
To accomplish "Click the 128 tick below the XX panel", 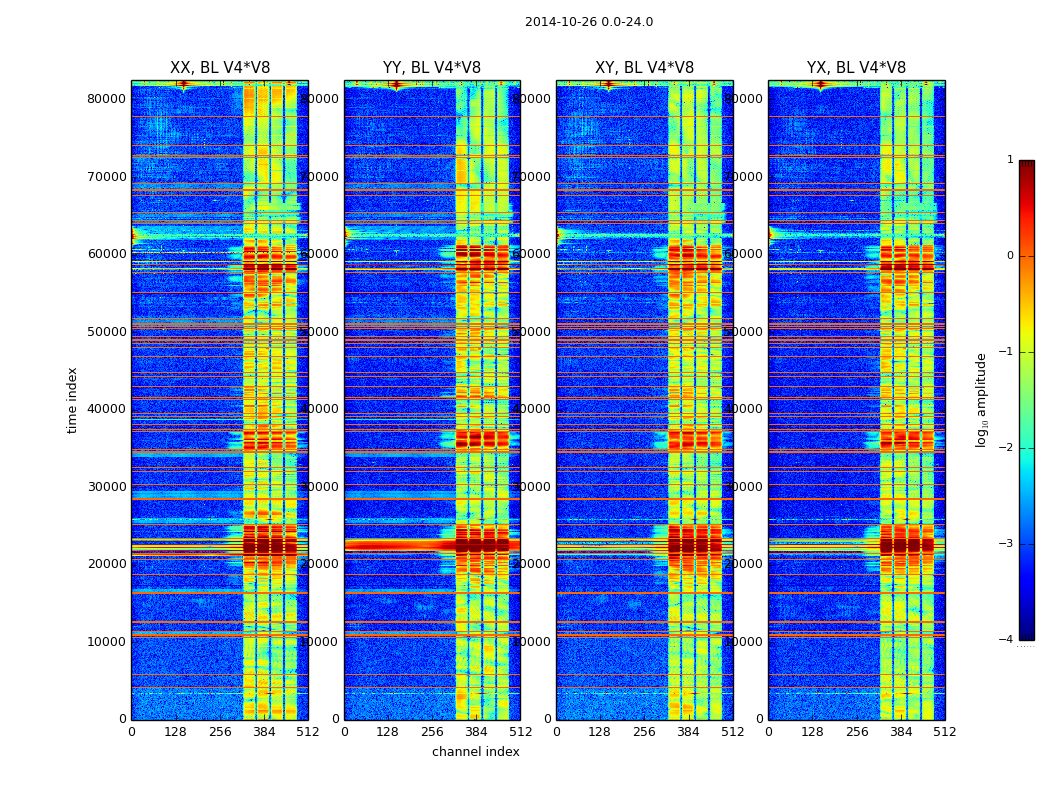I will point(175,732).
